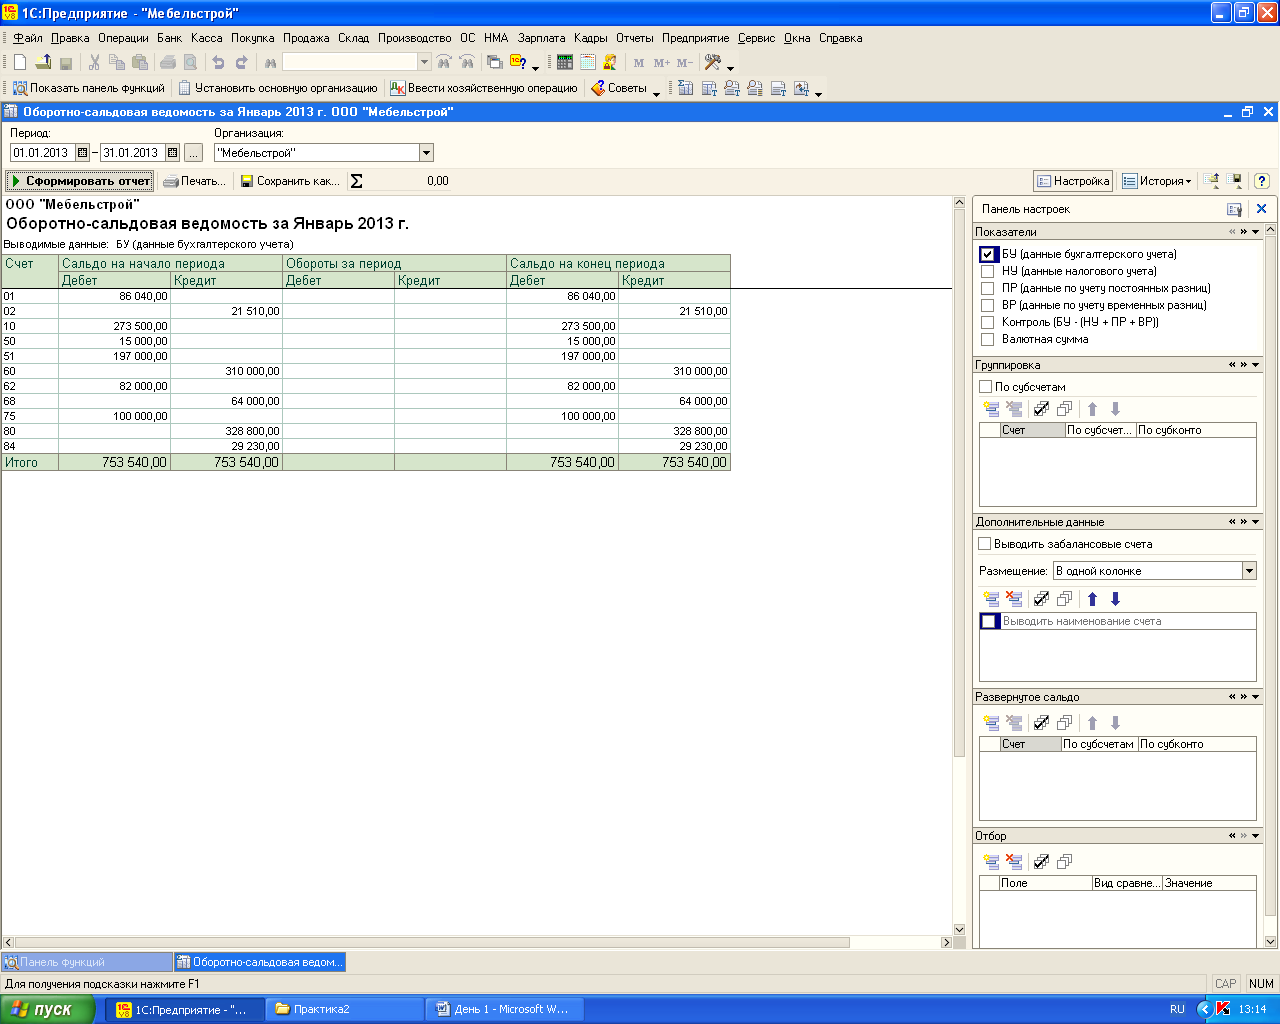Open the История dropdown
Image resolution: width=1280 pixels, height=1024 pixels.
tap(1157, 181)
